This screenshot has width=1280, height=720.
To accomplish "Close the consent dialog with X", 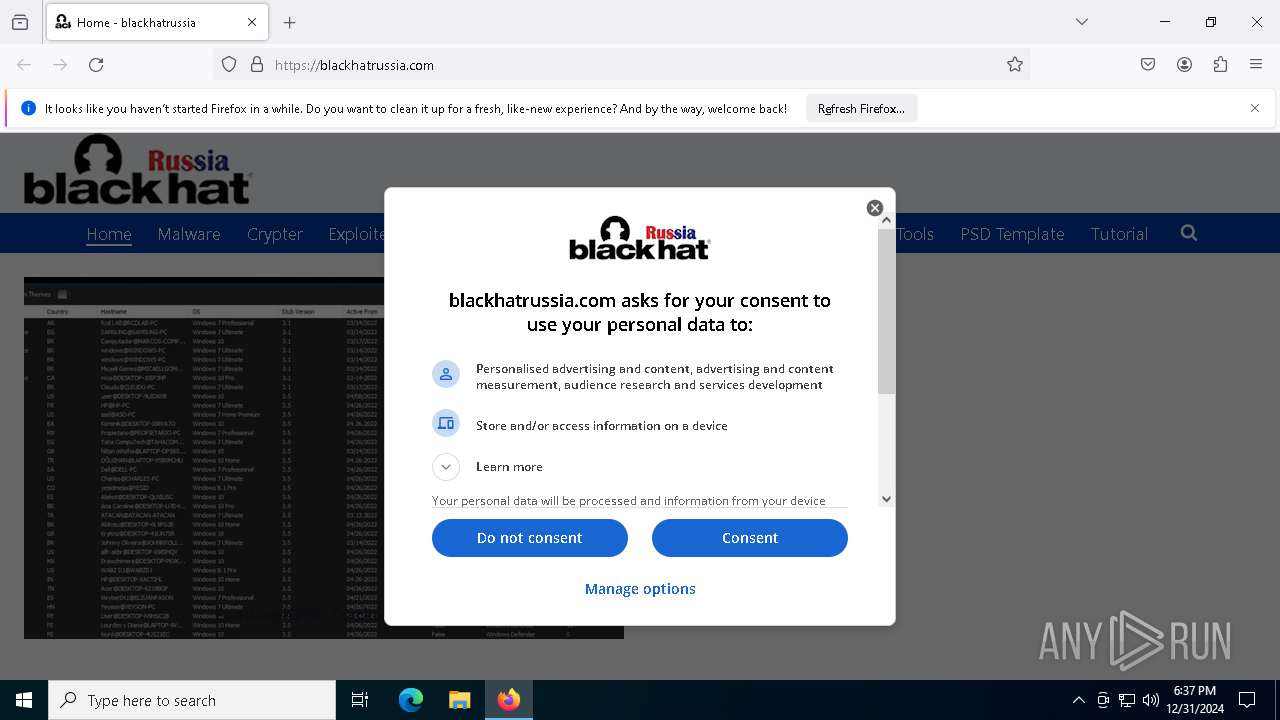I will pos(875,208).
